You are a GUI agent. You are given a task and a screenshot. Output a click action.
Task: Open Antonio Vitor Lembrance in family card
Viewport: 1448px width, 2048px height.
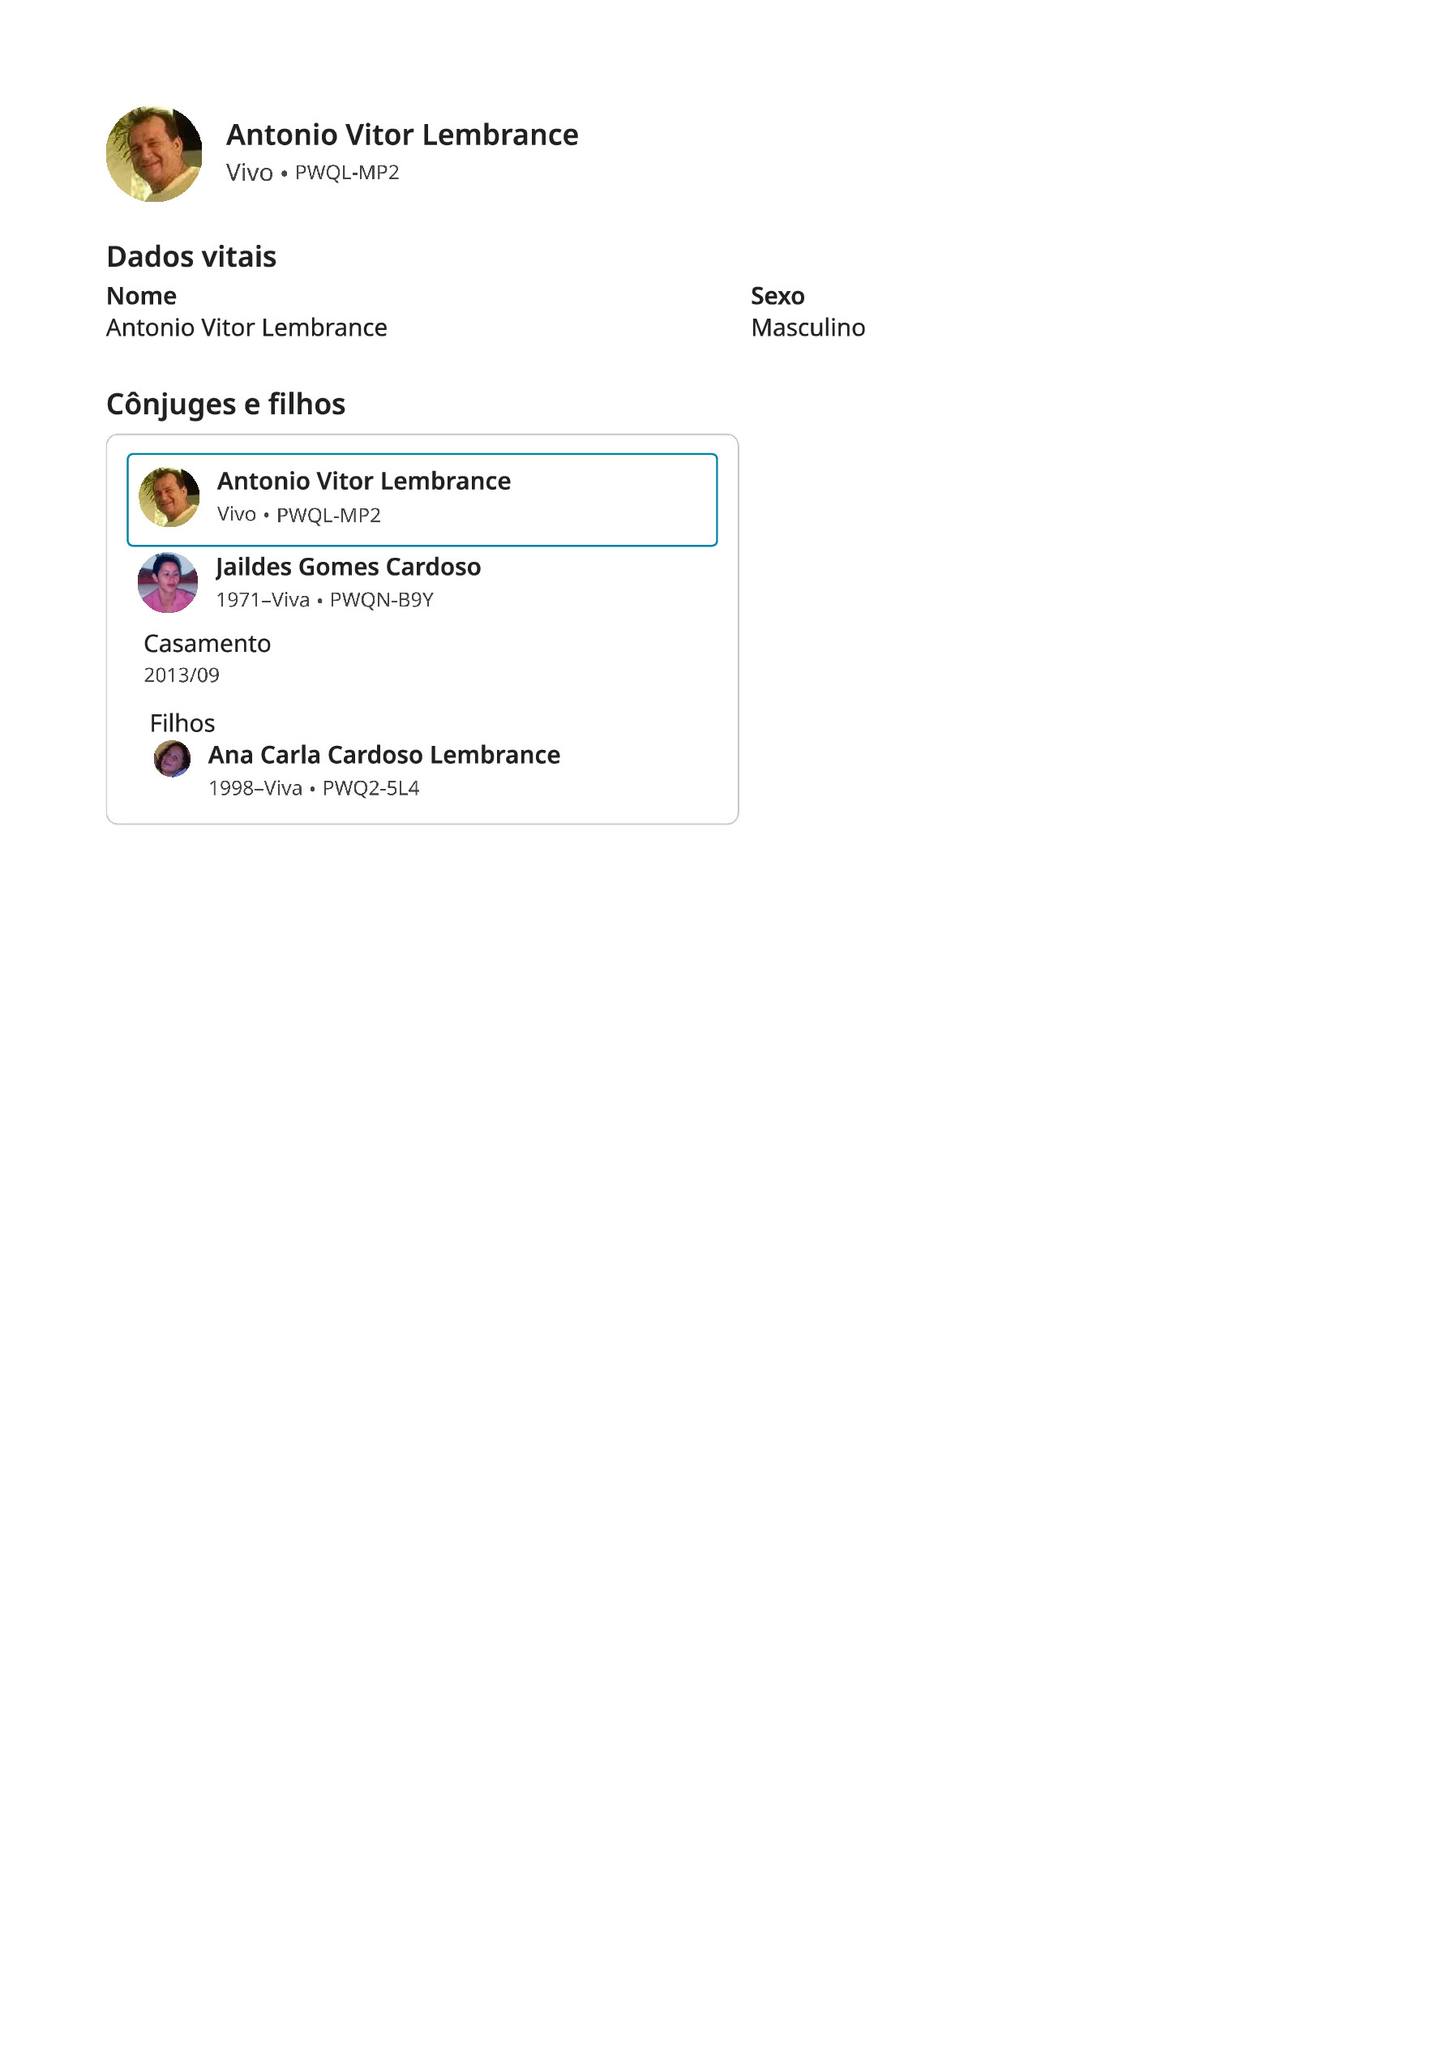click(x=364, y=481)
